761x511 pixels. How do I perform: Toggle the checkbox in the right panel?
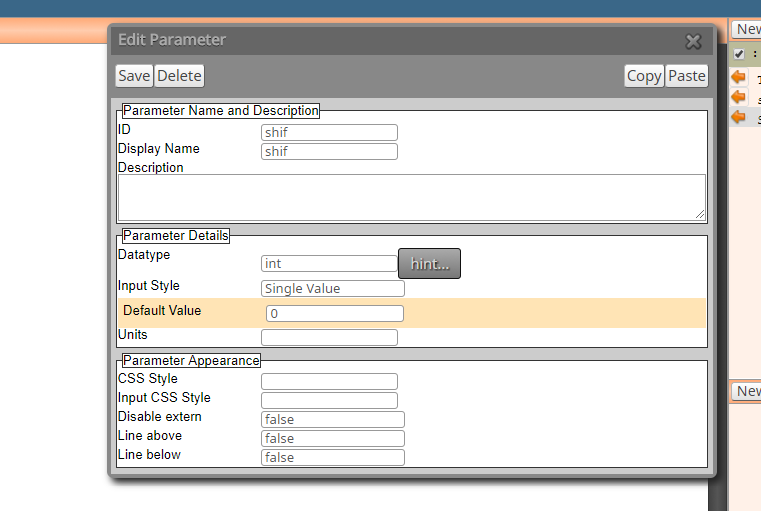[x=739, y=54]
